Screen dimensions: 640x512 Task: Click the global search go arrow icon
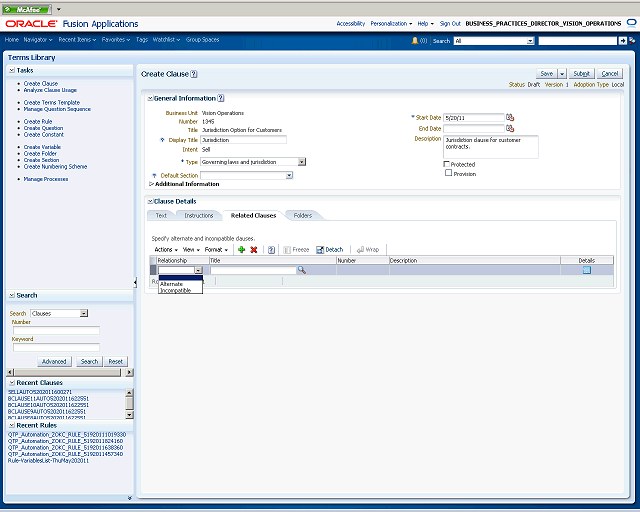click(622, 41)
